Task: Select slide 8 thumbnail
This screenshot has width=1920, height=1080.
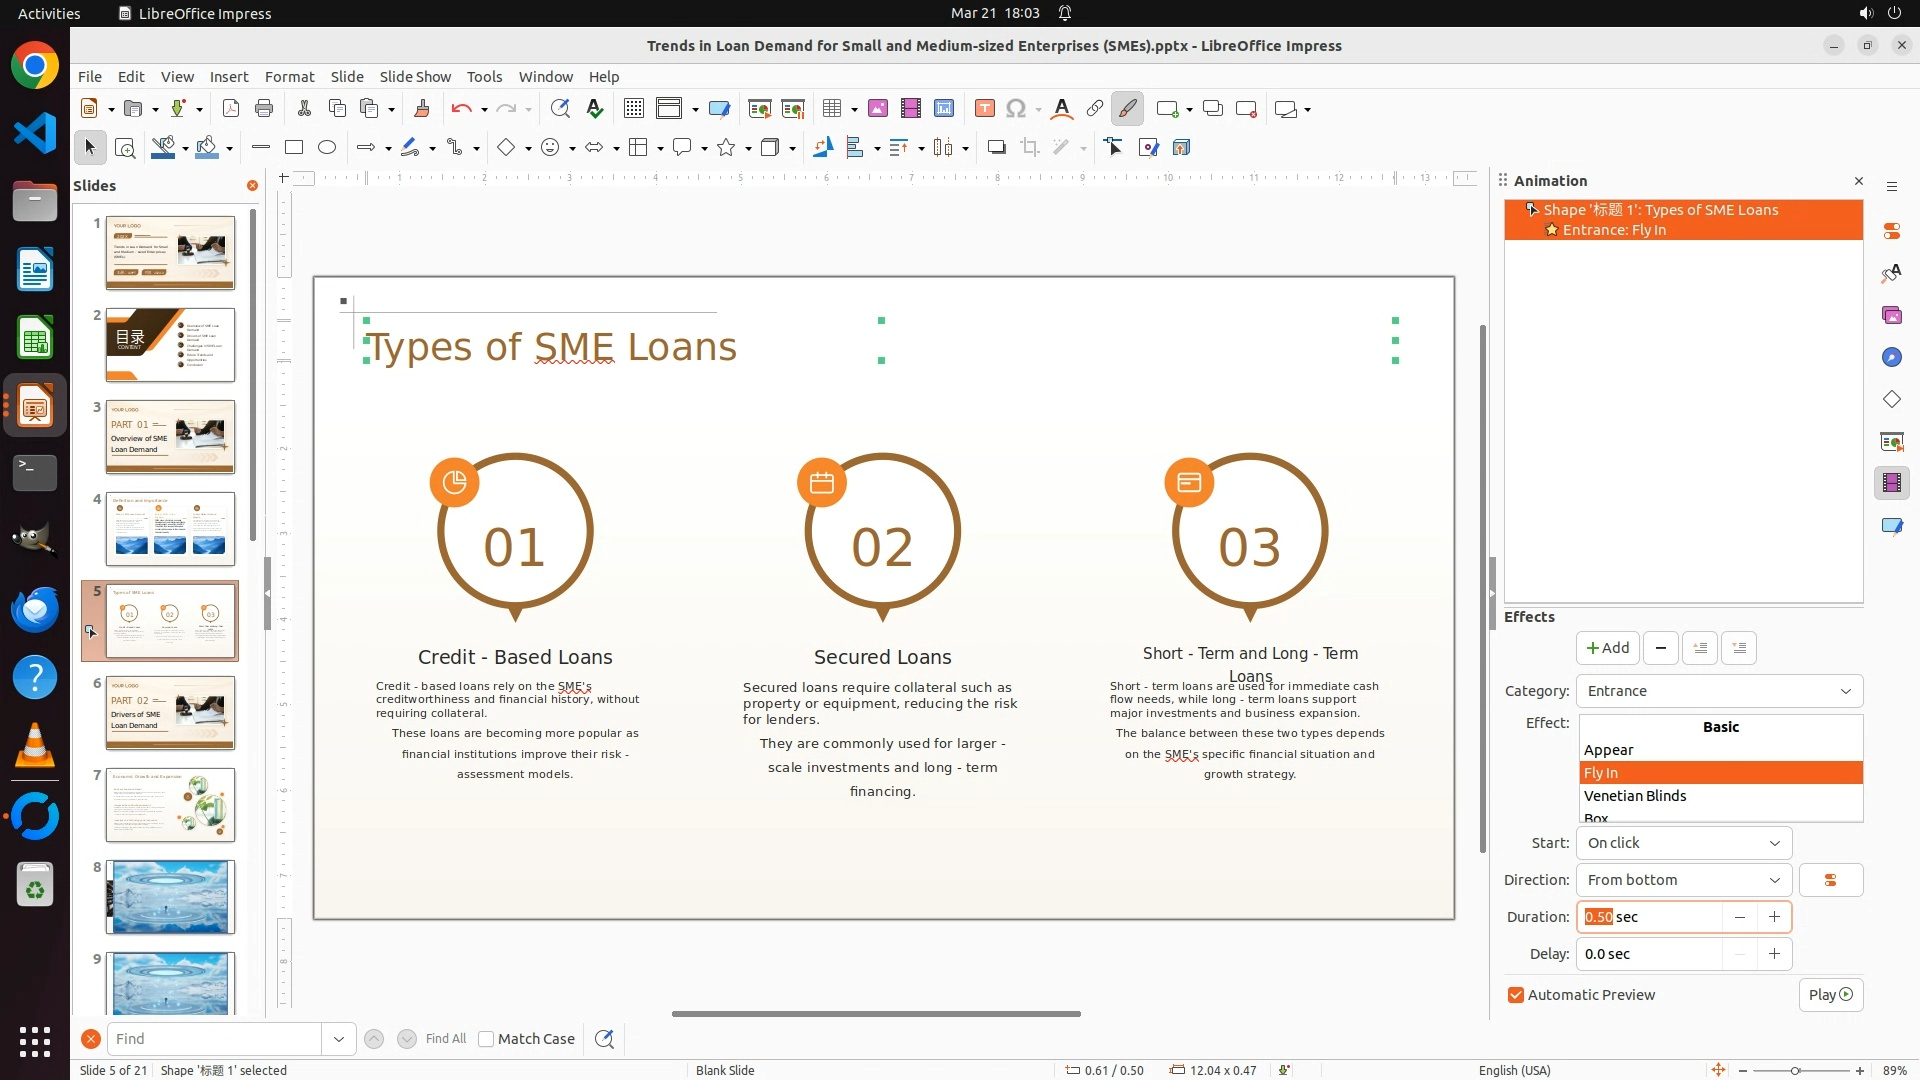Action: click(170, 897)
